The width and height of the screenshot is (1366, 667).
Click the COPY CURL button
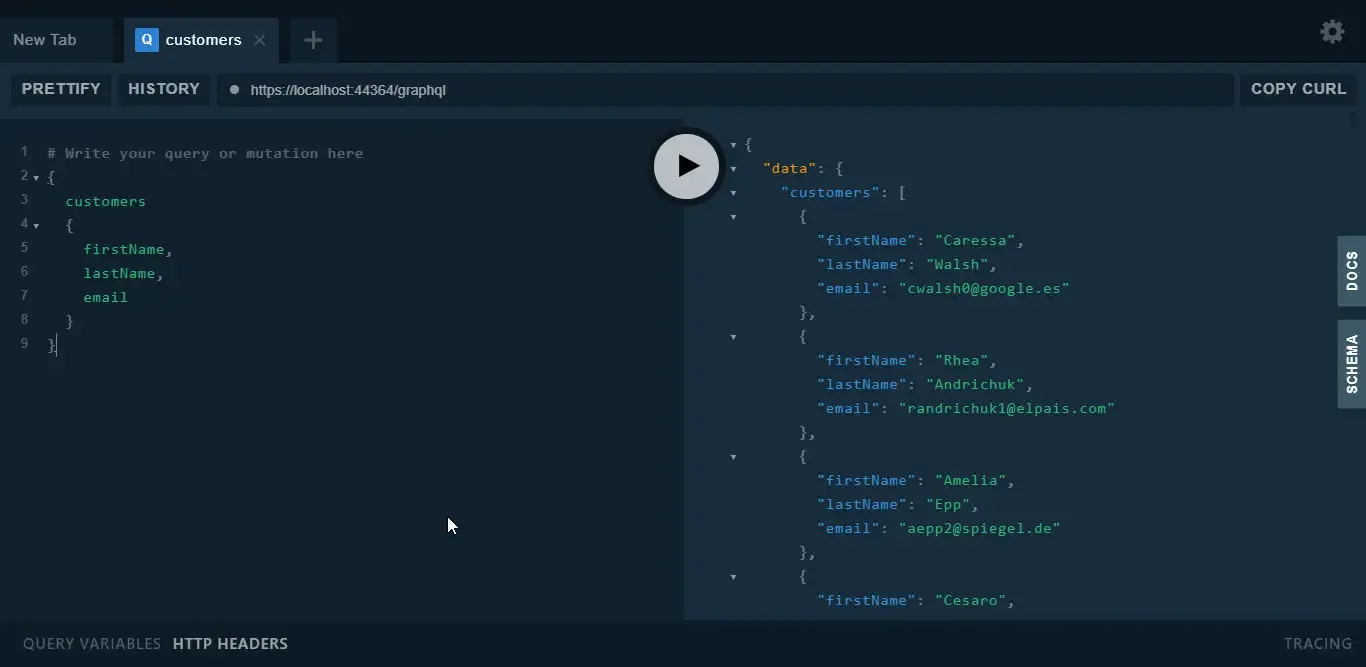[x=1299, y=89]
